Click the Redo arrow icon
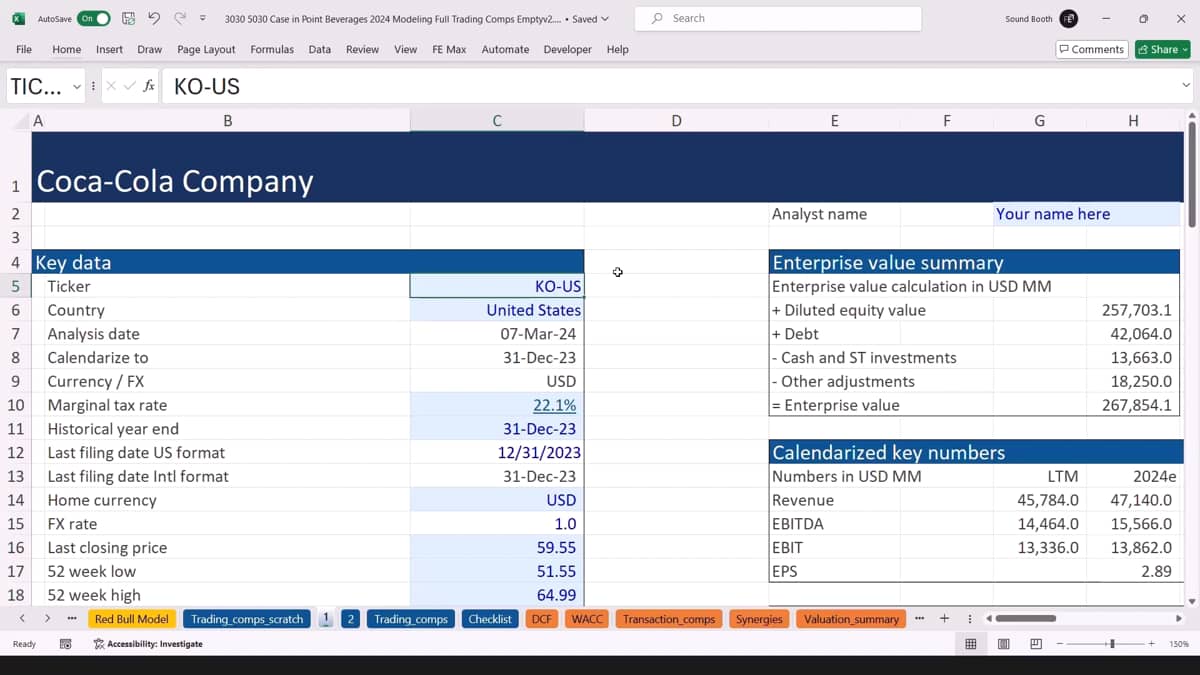 click(x=180, y=19)
